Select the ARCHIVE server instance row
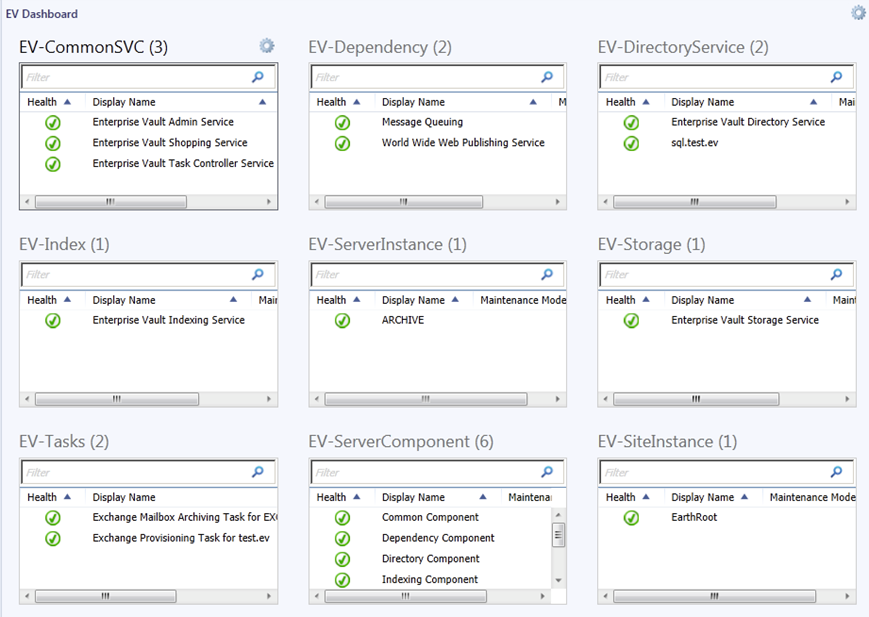The height and width of the screenshot is (617, 869). [438, 320]
